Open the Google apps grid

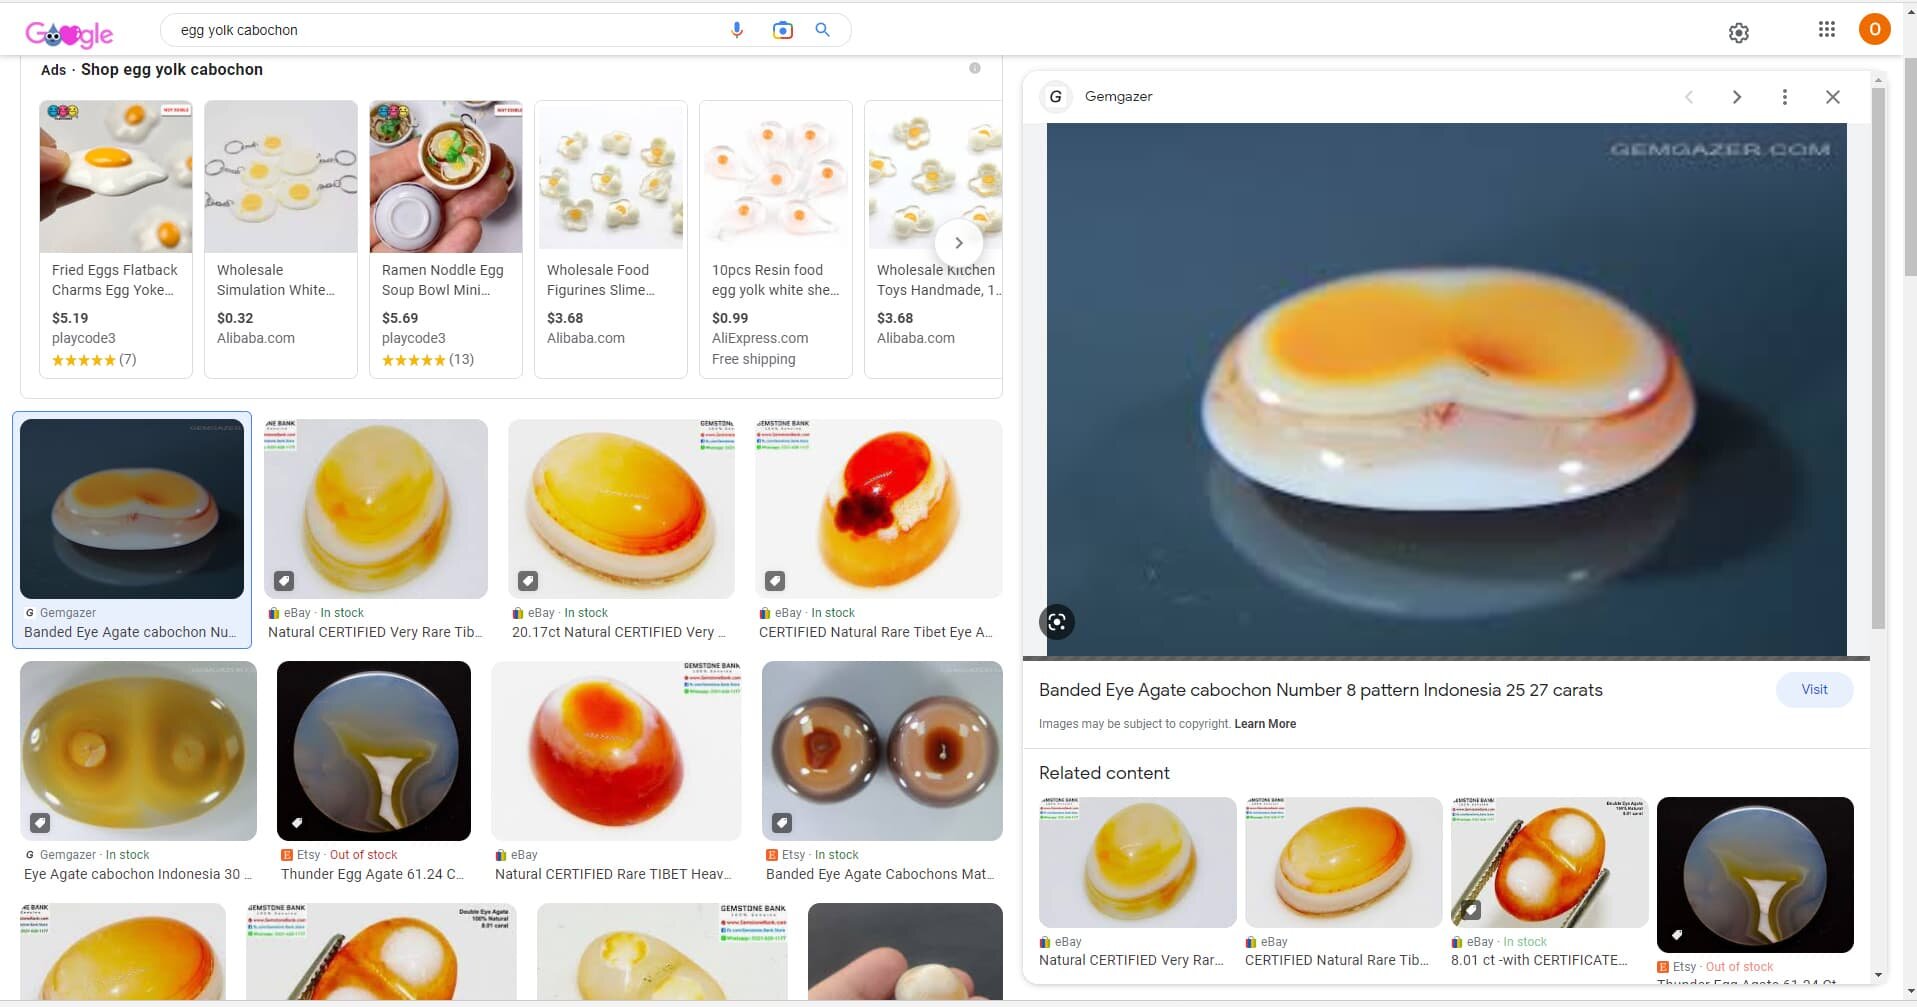click(1826, 30)
